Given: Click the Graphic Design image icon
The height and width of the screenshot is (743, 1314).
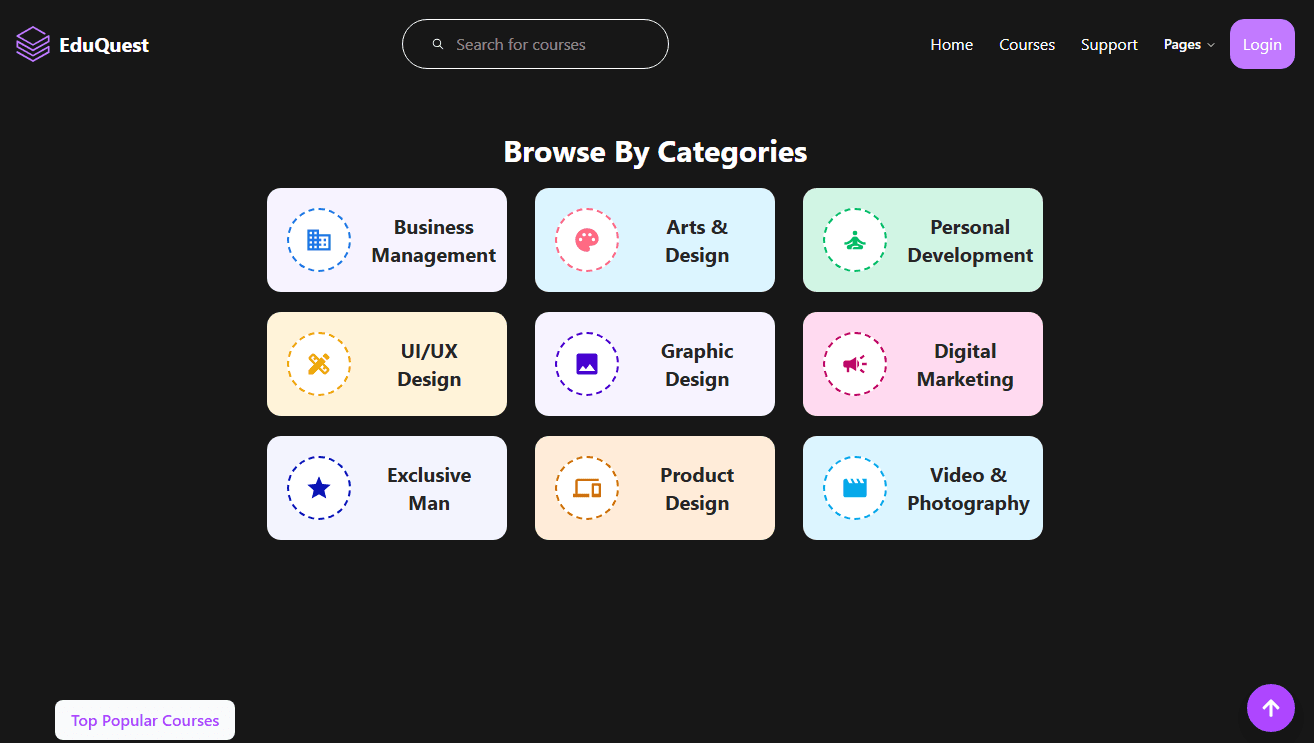Looking at the screenshot, I should (x=587, y=364).
